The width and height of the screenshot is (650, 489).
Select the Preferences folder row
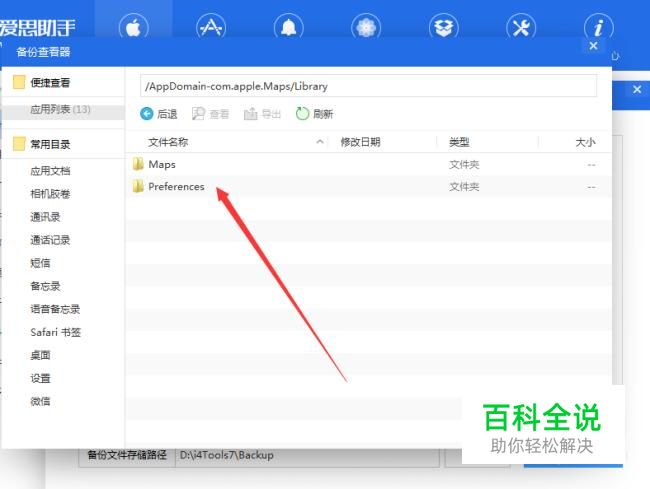pos(369,187)
